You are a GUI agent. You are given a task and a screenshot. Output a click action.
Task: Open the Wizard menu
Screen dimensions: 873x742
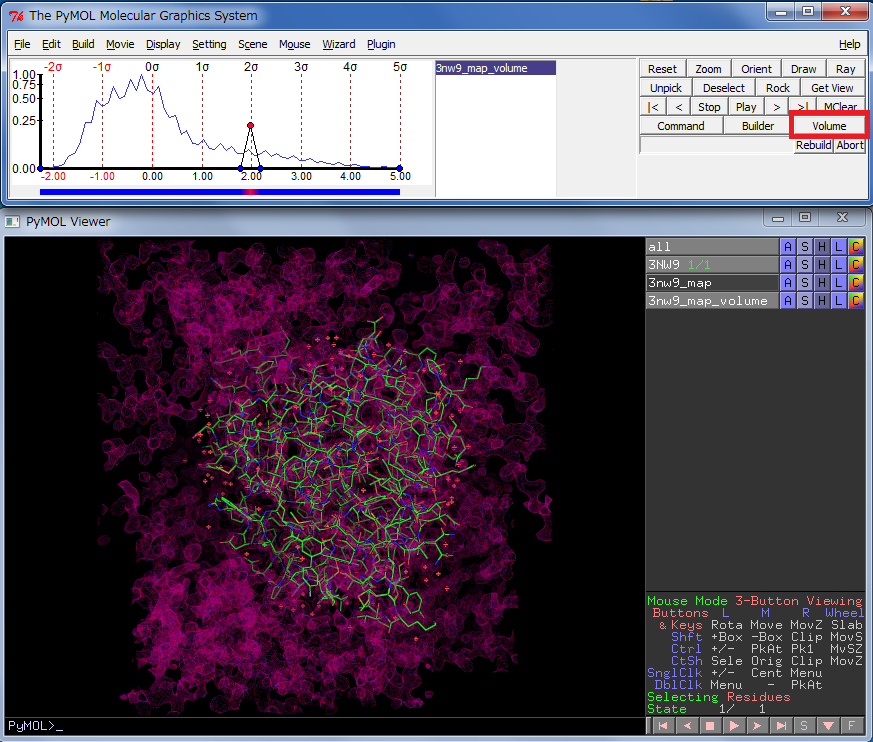coord(338,44)
